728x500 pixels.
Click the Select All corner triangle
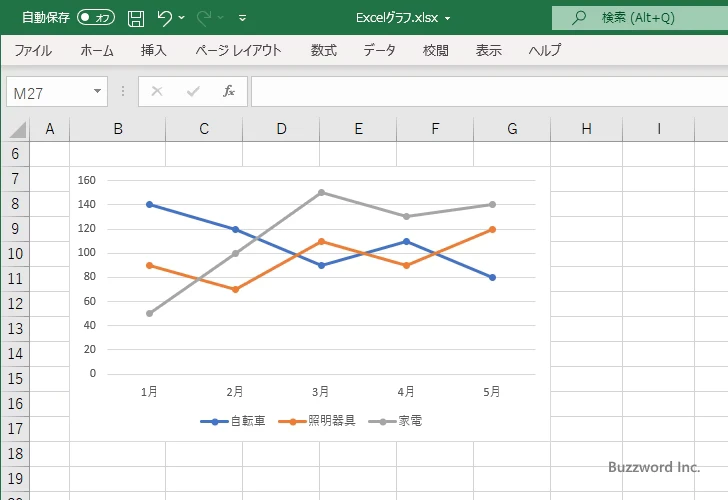[18, 130]
